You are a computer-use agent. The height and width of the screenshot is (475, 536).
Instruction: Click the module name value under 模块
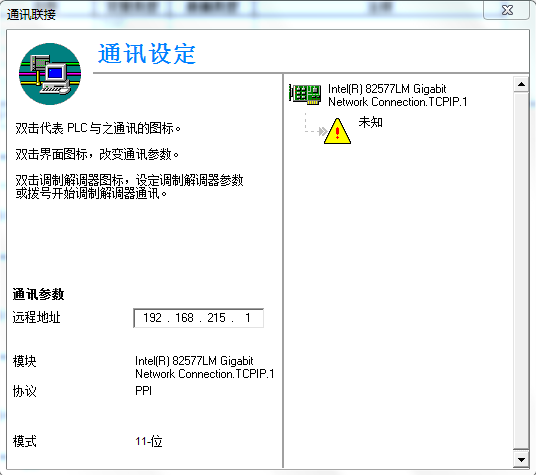pyautogui.click(x=204, y=367)
